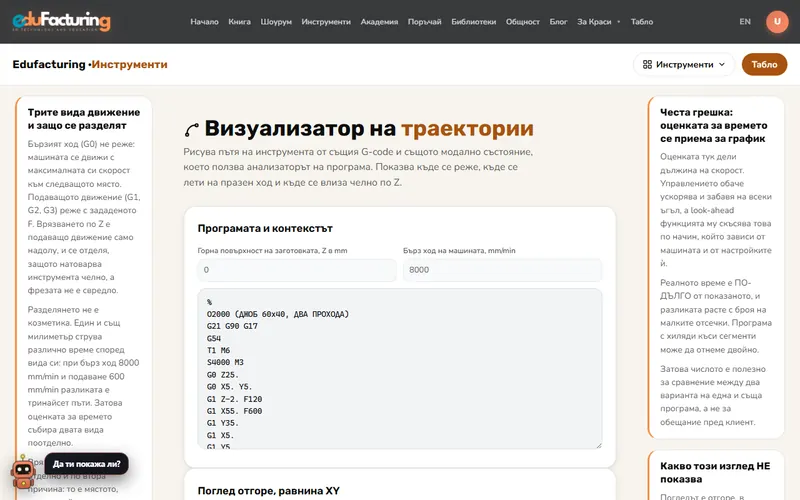Click inside the G-code program textarea
The image size is (800, 500).
[x=399, y=369]
